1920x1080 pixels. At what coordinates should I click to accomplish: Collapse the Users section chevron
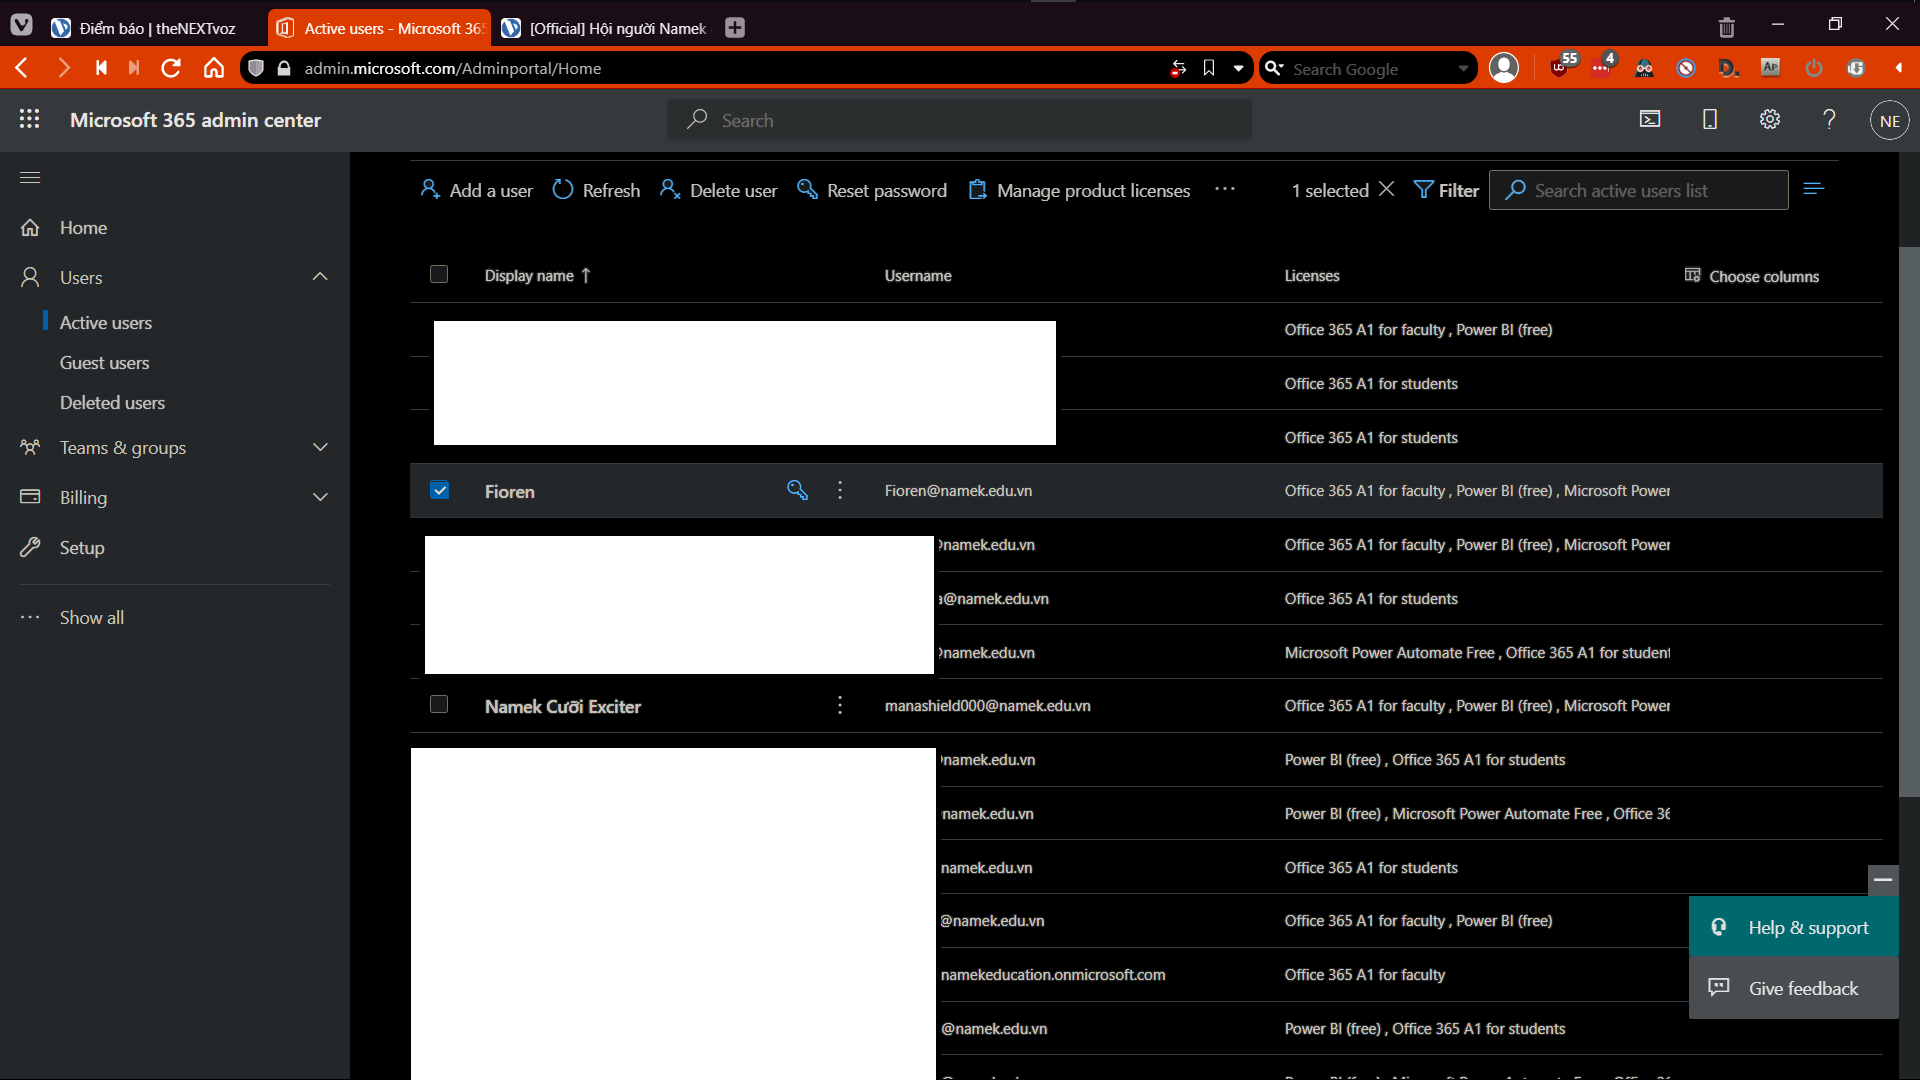320,276
